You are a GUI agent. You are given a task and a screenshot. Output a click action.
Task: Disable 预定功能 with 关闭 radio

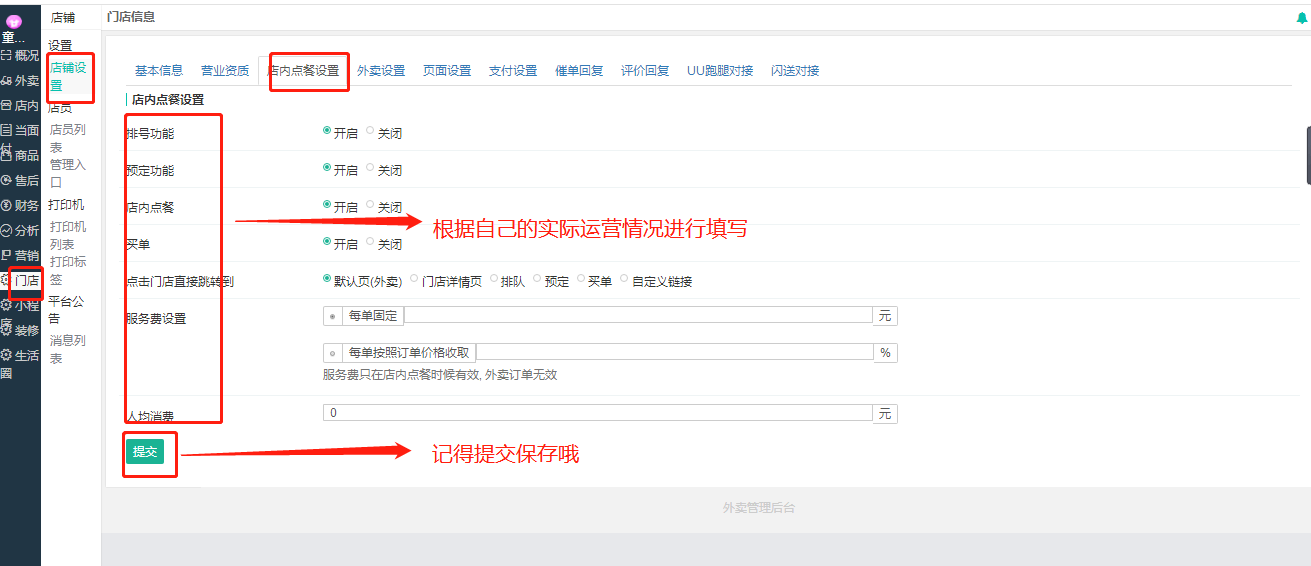click(371, 168)
